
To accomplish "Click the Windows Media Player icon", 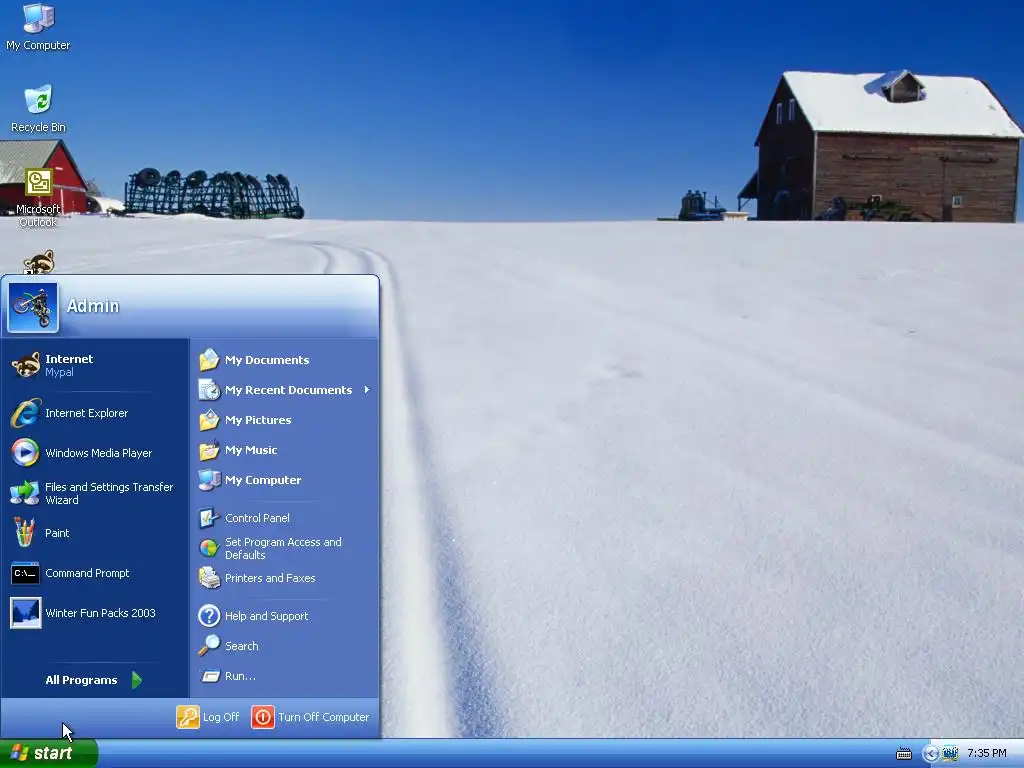I will (25, 453).
